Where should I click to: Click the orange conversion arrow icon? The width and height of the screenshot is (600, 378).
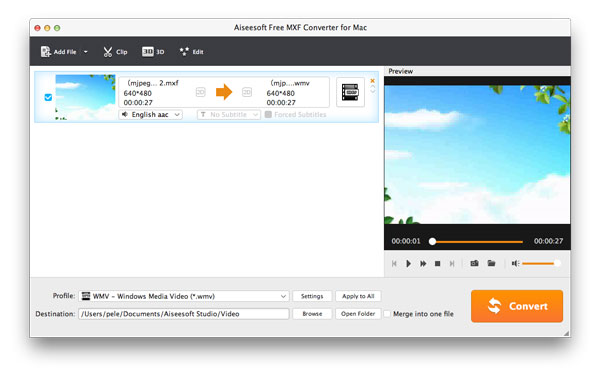(x=224, y=92)
